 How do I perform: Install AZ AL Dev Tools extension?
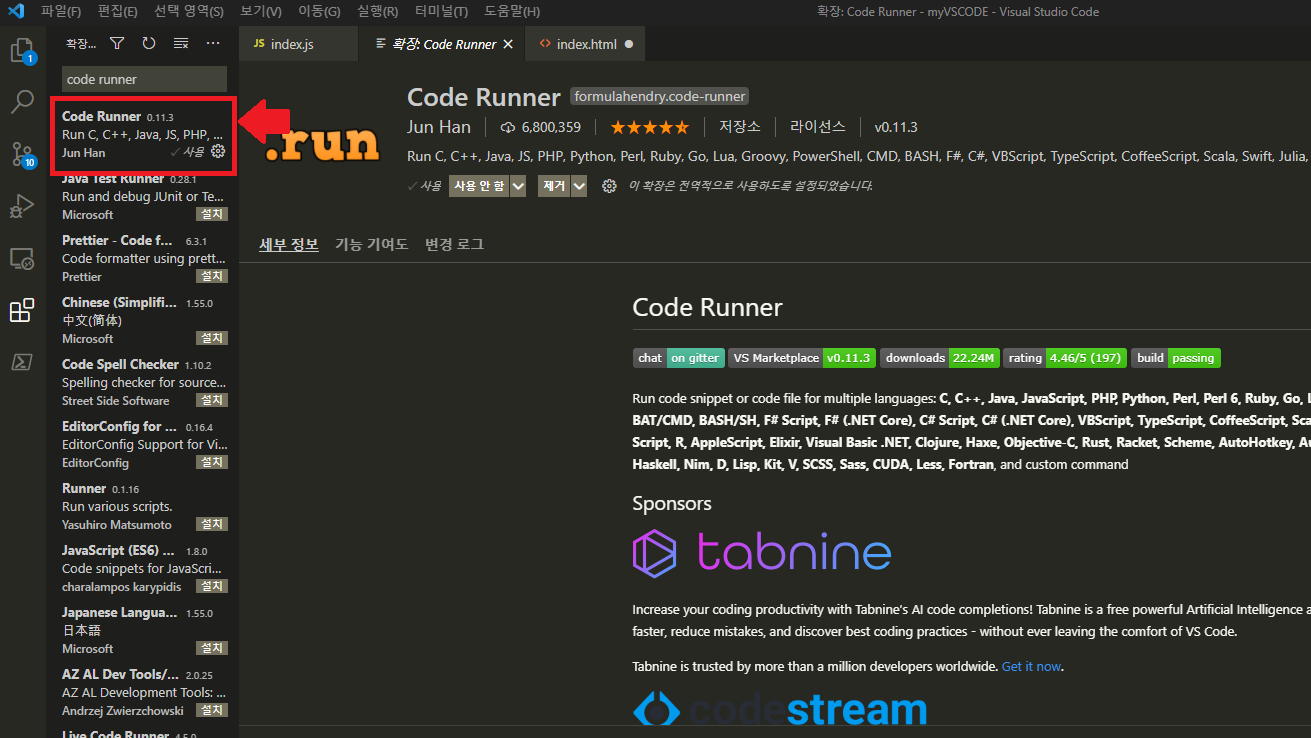pyautogui.click(x=212, y=711)
